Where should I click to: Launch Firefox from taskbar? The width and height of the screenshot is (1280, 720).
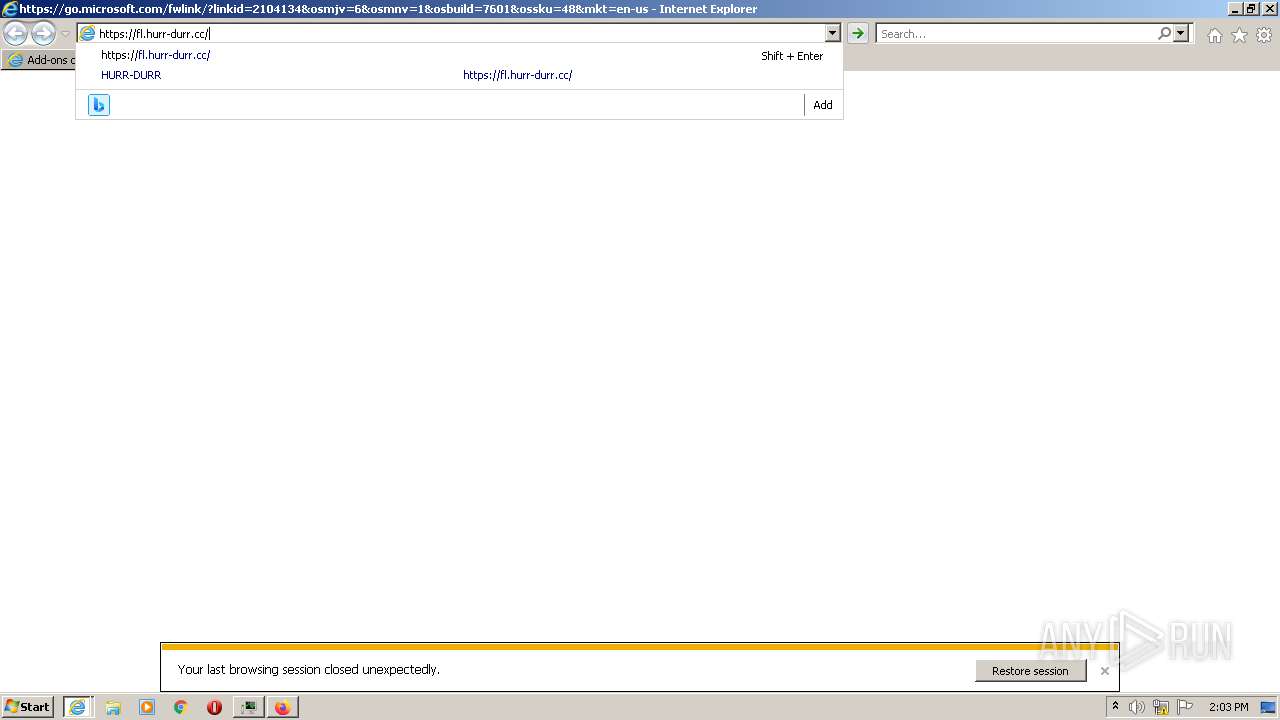tap(283, 707)
